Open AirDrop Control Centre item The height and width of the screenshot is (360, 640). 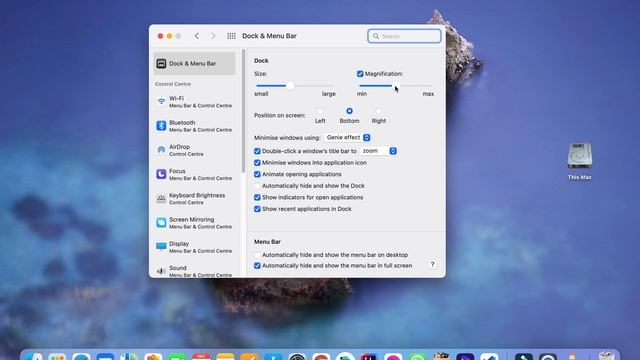point(194,150)
